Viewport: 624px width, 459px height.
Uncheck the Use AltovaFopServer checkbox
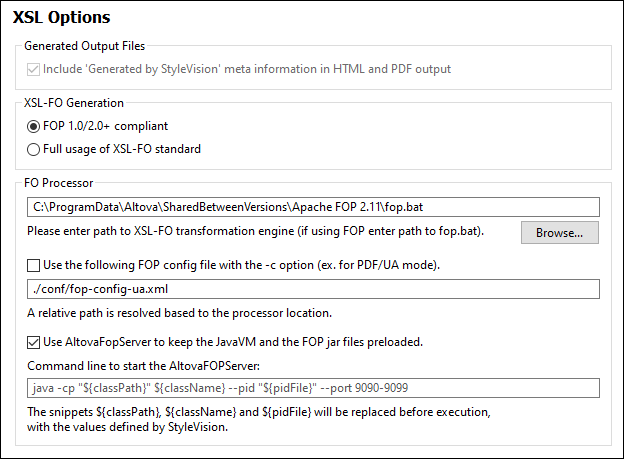click(x=34, y=342)
